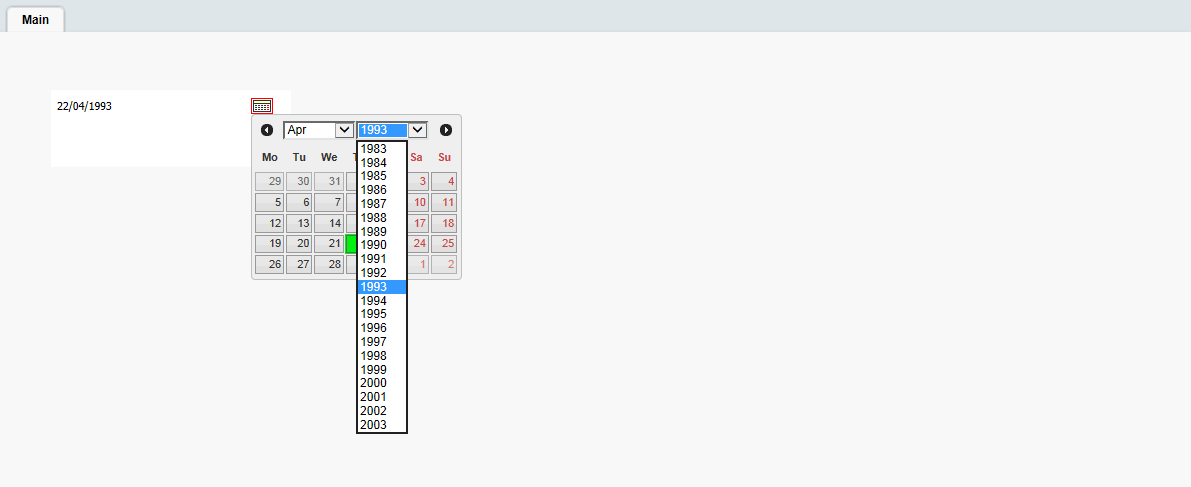This screenshot has width=1191, height=487.
Task: Pick 1998 from year options
Action: [x=382, y=356]
